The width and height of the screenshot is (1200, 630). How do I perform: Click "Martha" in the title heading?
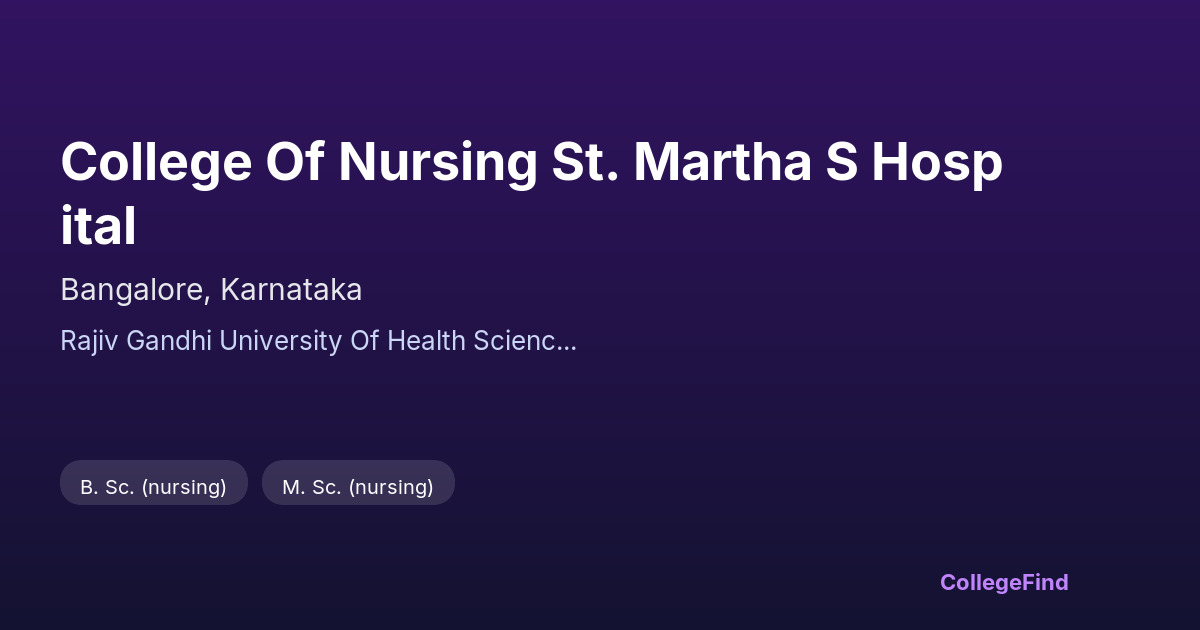click(722, 163)
